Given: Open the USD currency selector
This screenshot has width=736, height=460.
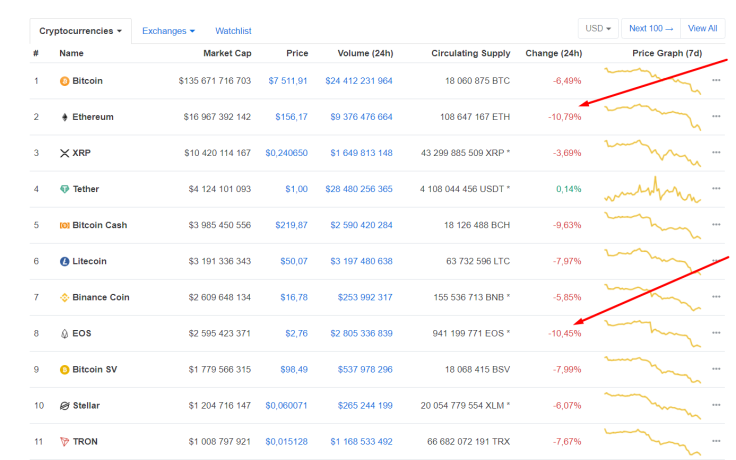Looking at the screenshot, I should pyautogui.click(x=598, y=29).
